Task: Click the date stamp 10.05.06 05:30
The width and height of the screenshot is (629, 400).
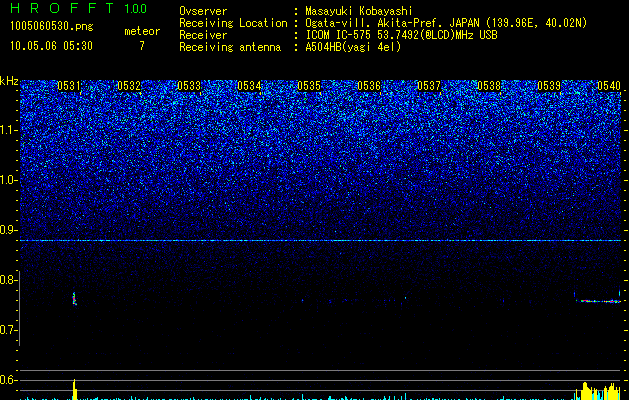Action: pos(51,46)
